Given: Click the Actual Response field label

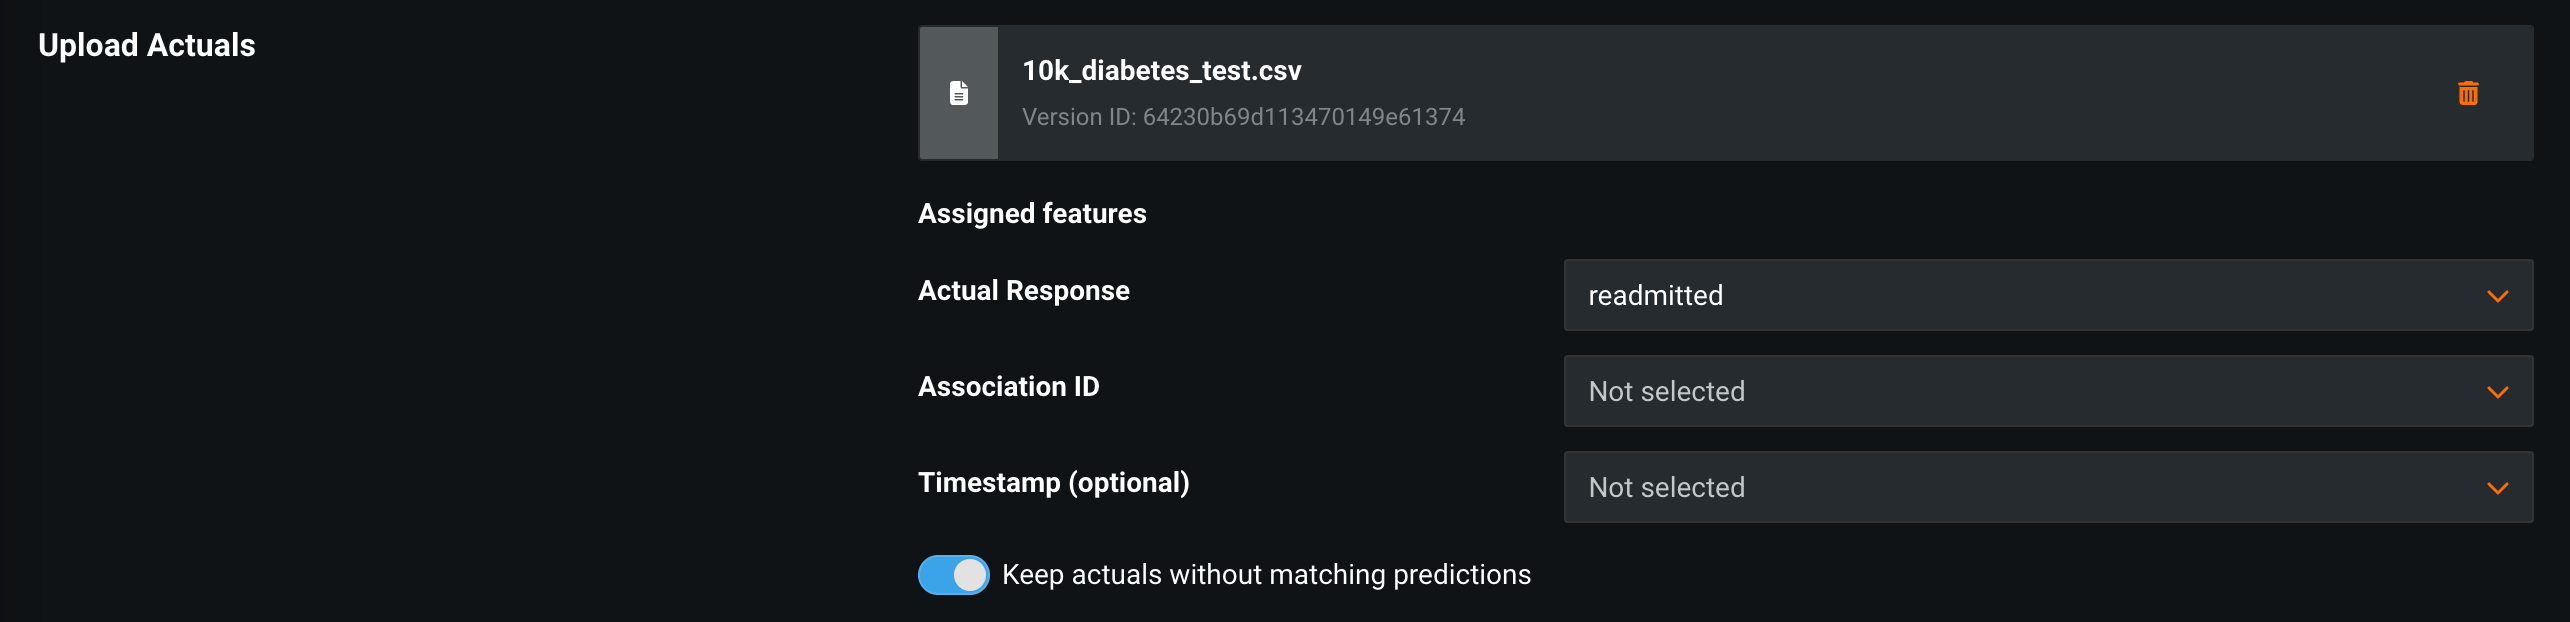Looking at the screenshot, I should click(1024, 291).
